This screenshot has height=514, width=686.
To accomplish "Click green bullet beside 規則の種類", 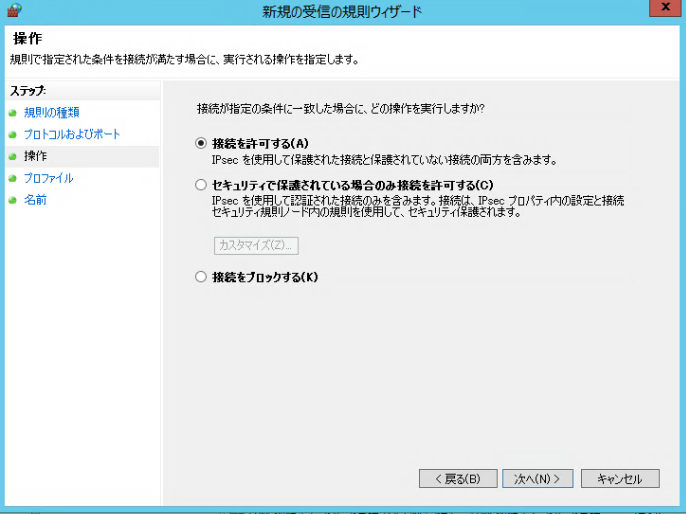I will point(13,113).
